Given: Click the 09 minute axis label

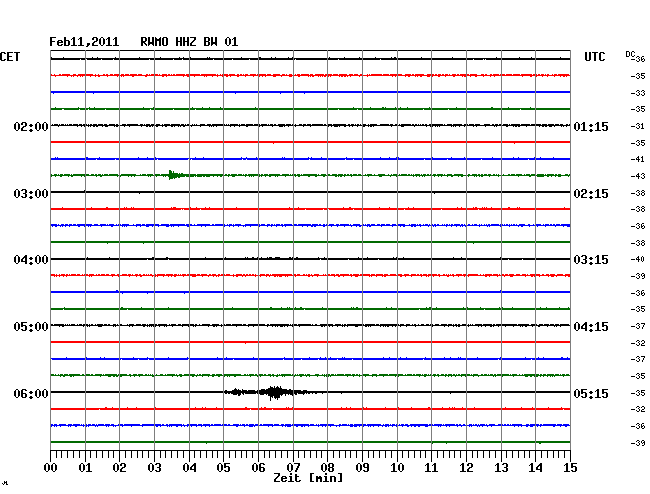Looking at the screenshot, I should [362, 468].
